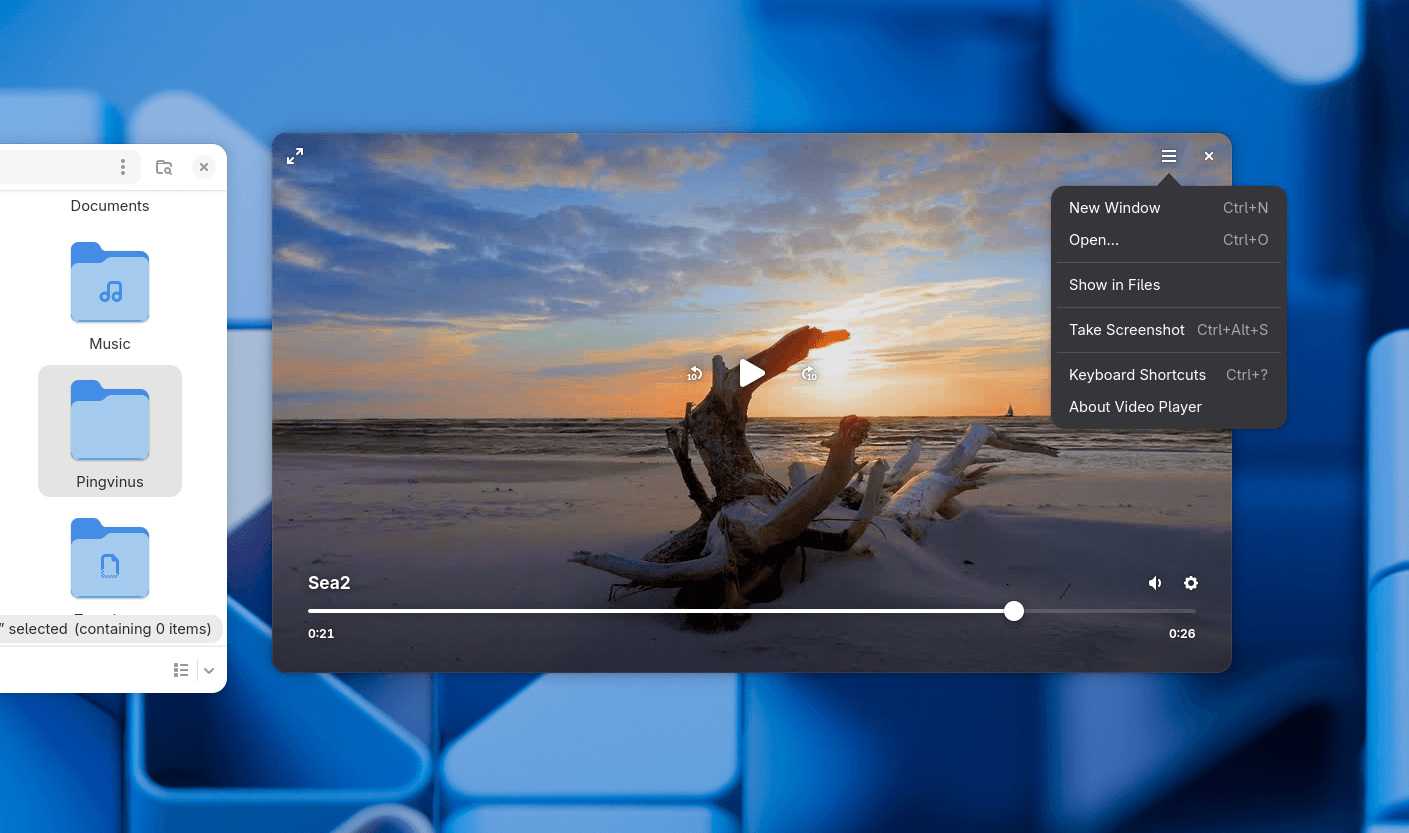Click the search folder icon in Files
The image size is (1409, 833).
click(x=164, y=167)
